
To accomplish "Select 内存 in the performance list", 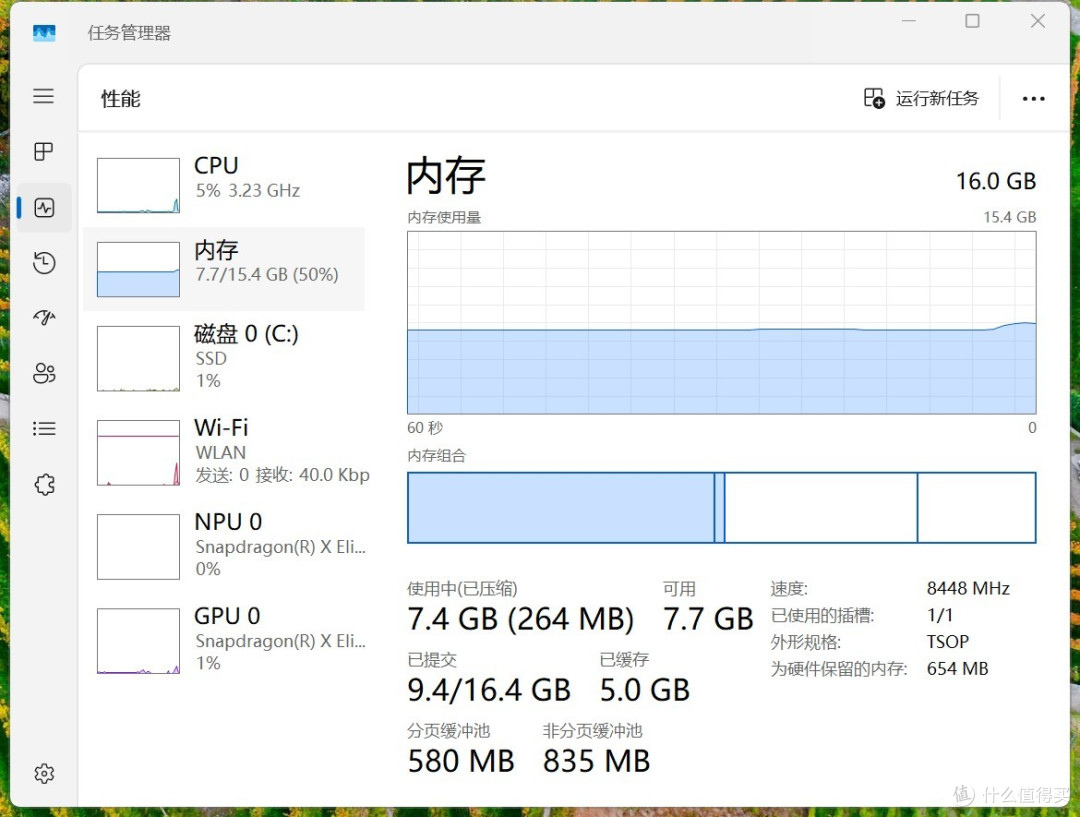I will tap(224, 269).
